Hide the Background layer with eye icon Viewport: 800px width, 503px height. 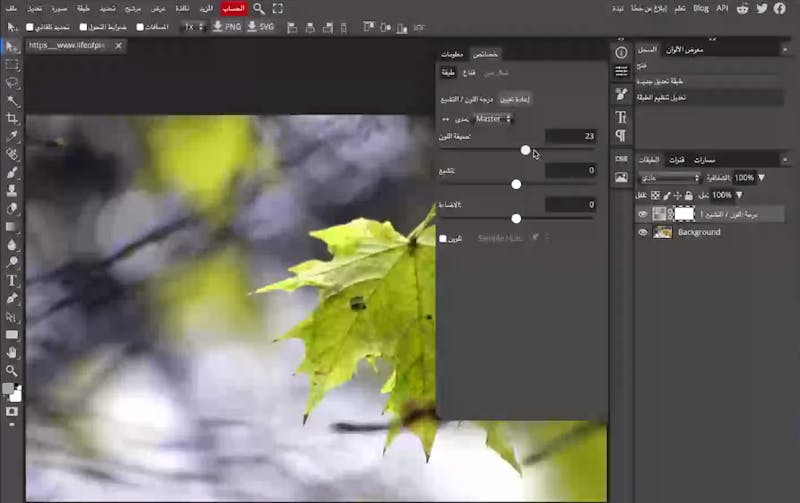coord(643,232)
